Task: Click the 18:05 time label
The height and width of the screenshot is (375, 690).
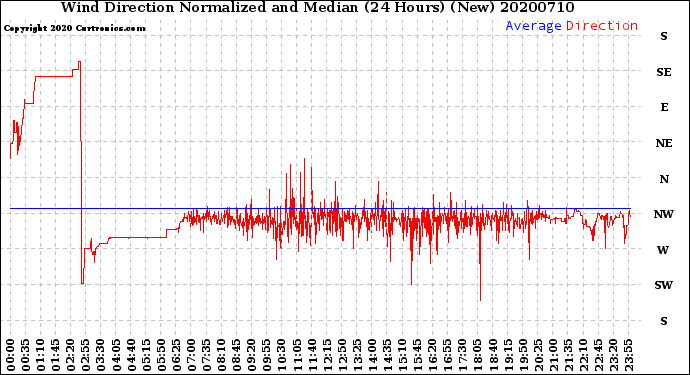Action: [x=478, y=355]
